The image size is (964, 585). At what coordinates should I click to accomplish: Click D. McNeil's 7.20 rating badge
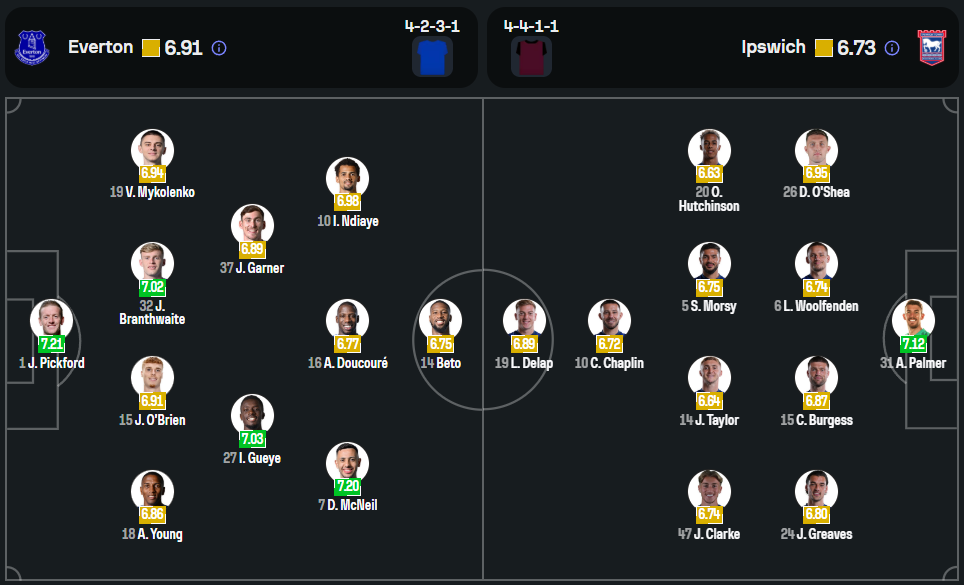click(x=347, y=486)
